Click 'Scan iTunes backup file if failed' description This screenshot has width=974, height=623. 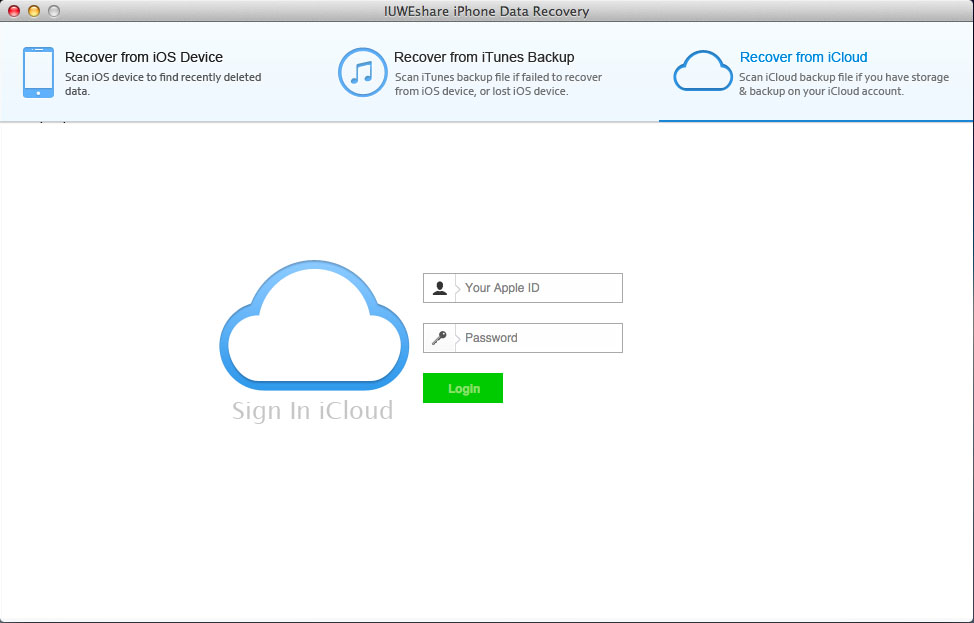(498, 84)
